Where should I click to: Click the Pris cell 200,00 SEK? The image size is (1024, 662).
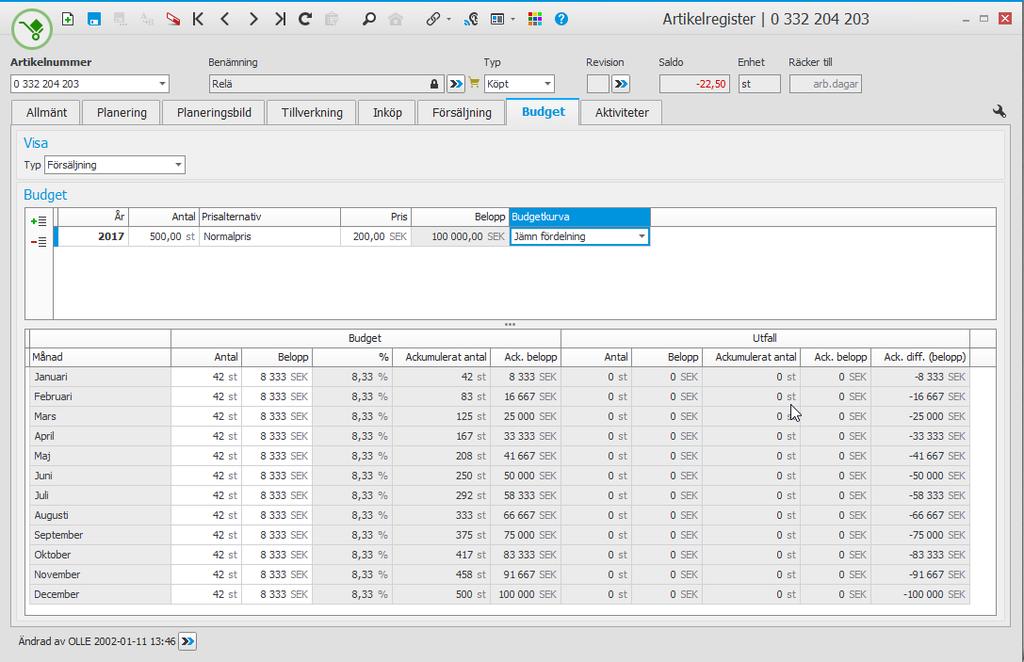[376, 236]
